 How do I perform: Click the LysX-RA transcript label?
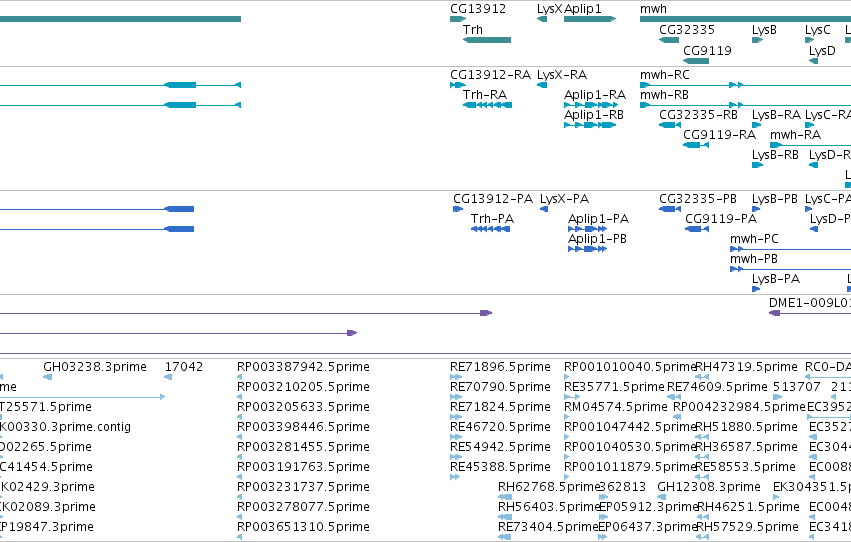562,75
